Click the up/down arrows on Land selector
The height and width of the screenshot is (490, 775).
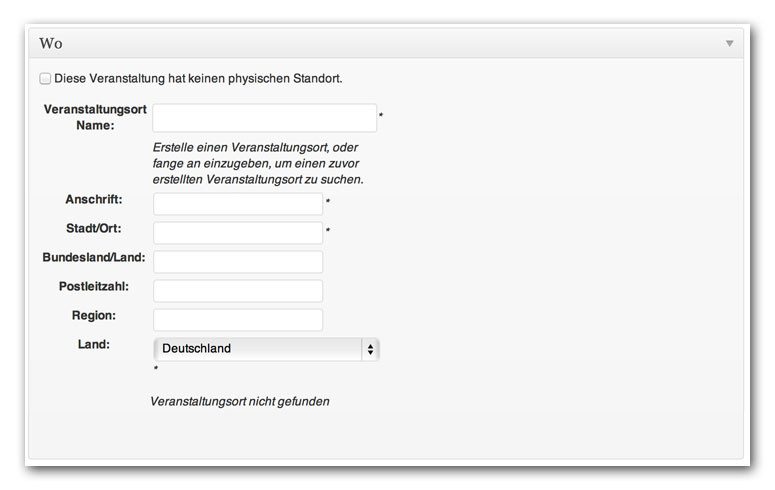(370, 349)
